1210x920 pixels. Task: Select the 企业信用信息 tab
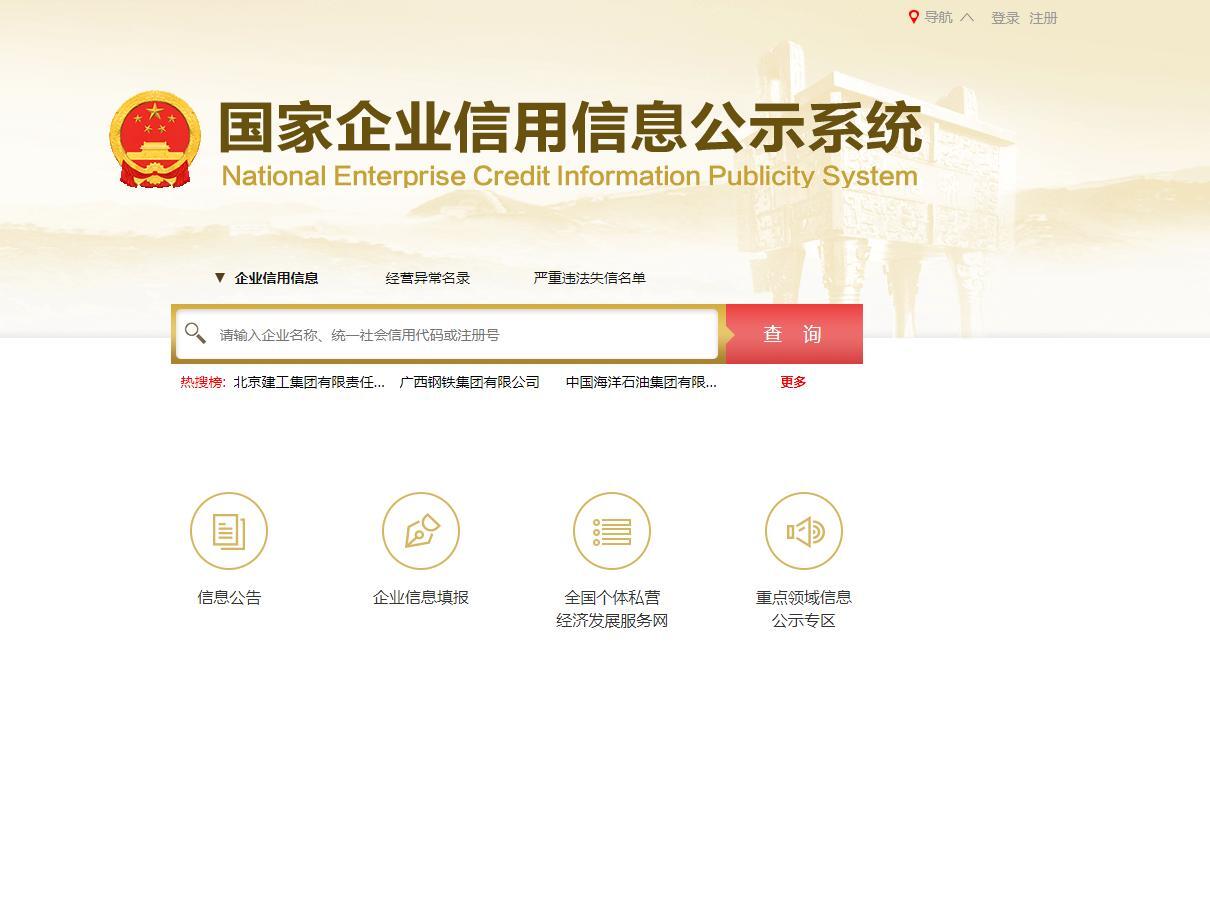(277, 278)
